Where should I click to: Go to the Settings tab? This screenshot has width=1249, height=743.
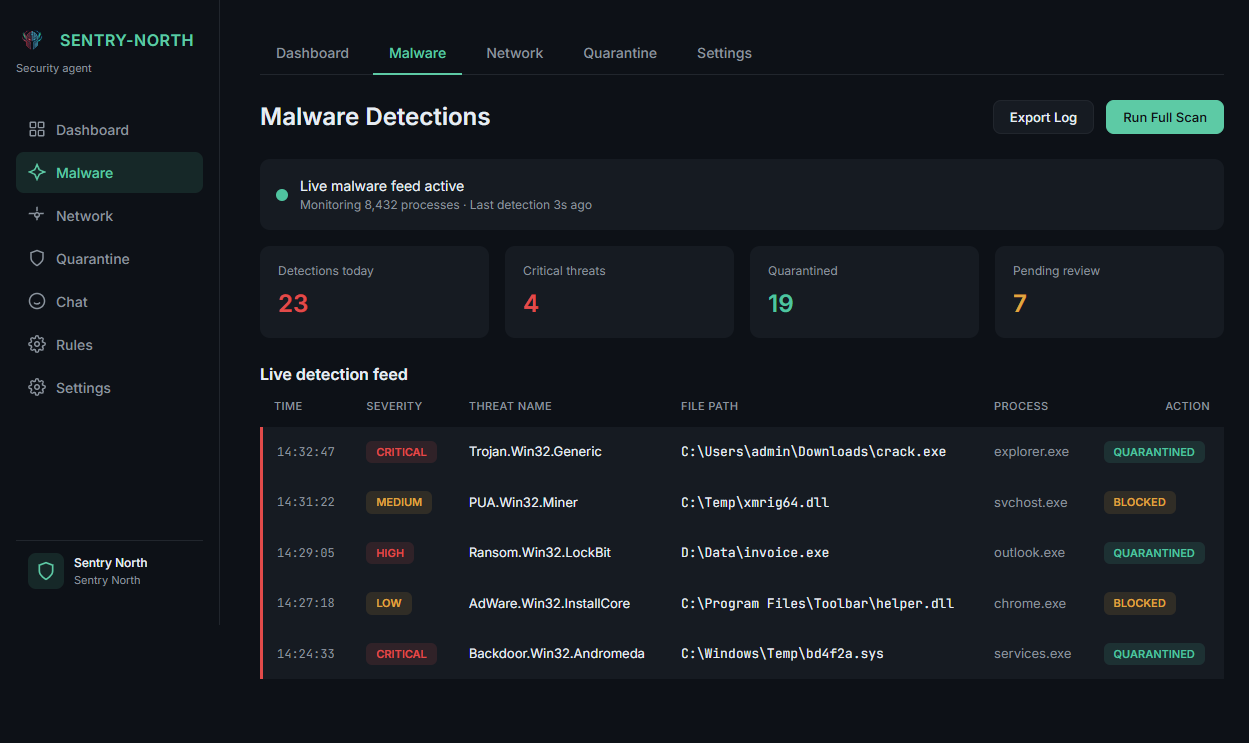tap(724, 53)
